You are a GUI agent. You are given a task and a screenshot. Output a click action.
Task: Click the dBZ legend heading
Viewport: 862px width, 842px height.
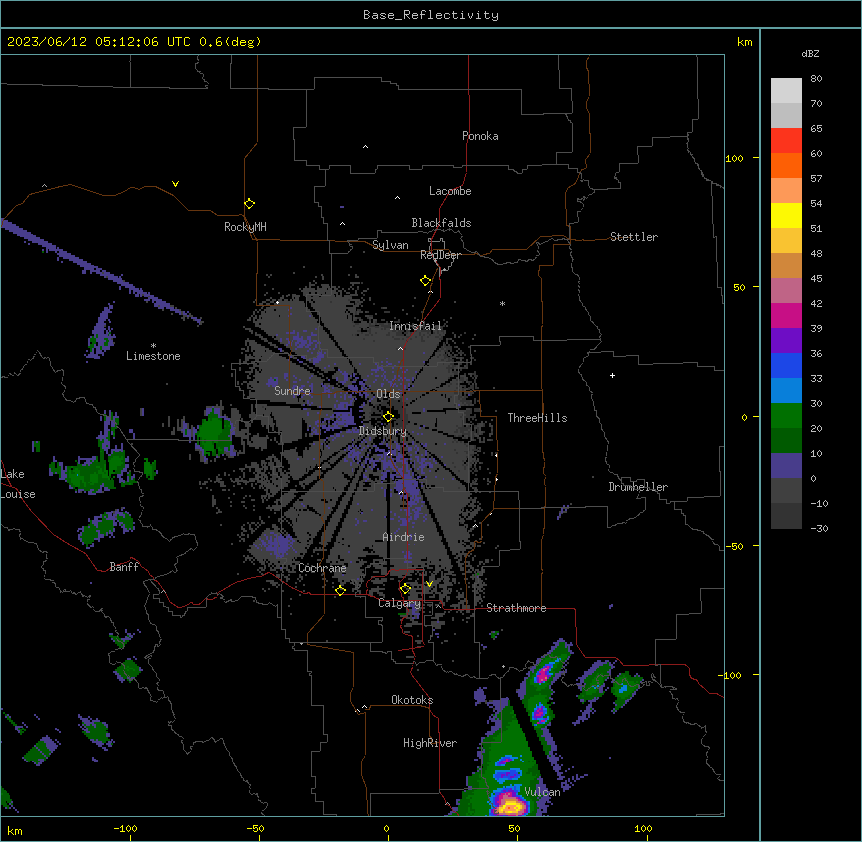pos(810,54)
